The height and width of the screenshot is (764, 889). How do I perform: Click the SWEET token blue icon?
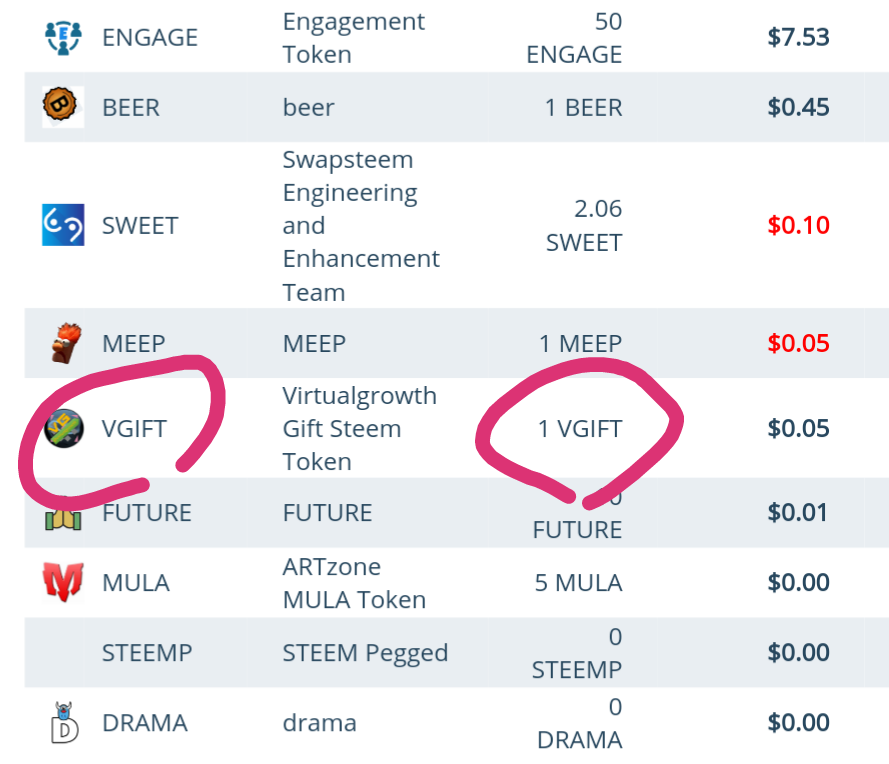point(63,225)
